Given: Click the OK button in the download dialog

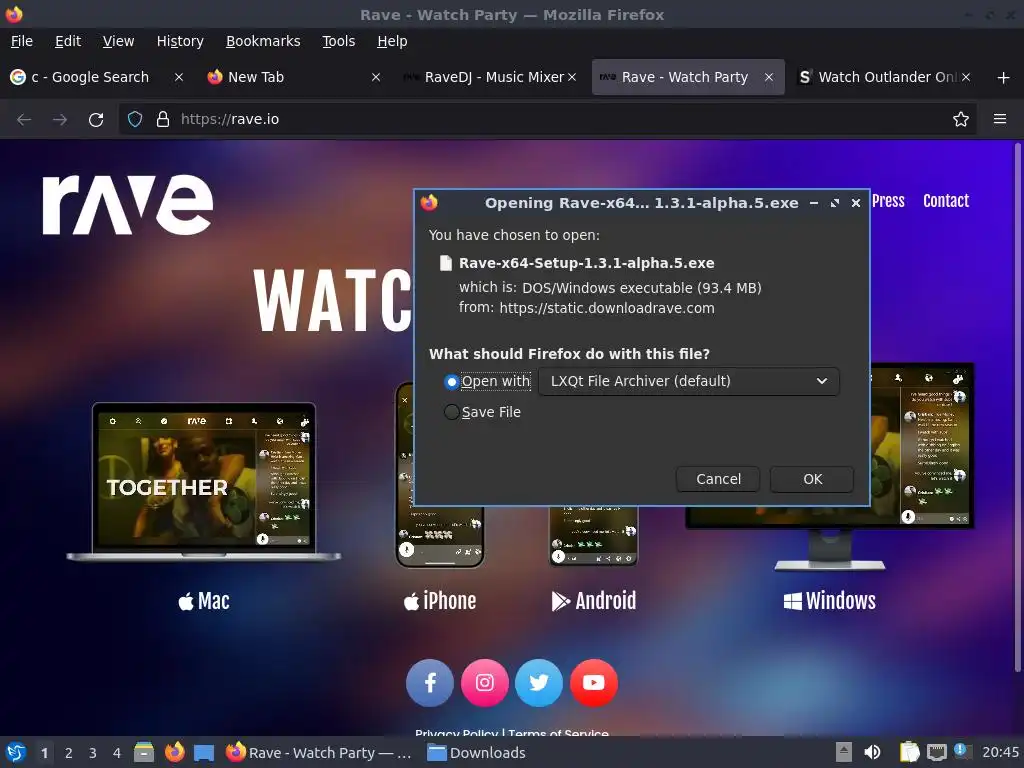Looking at the screenshot, I should click(812, 479).
